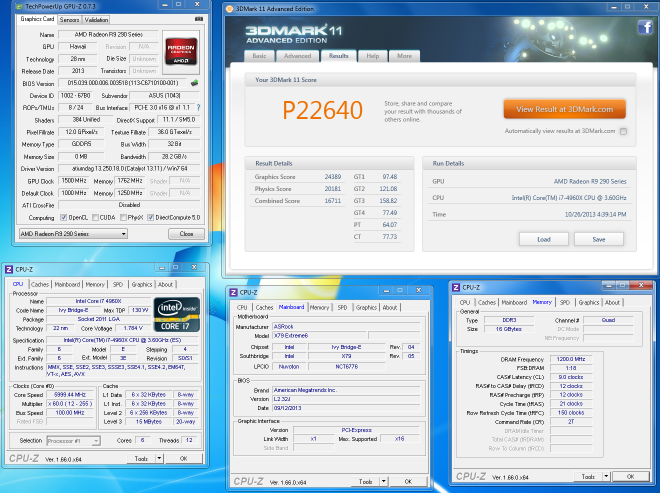Expand Tools dropdown arrow in CPU-Z Memory window

coord(606,476)
